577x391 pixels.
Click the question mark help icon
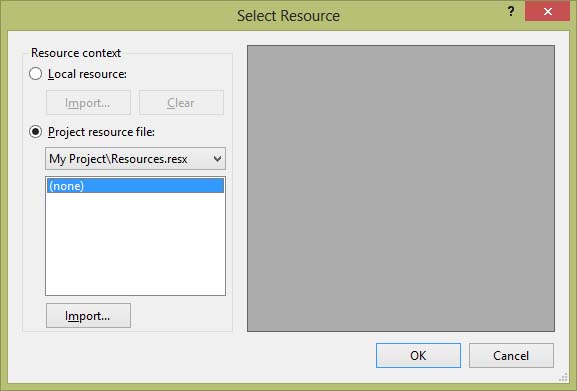click(x=511, y=11)
